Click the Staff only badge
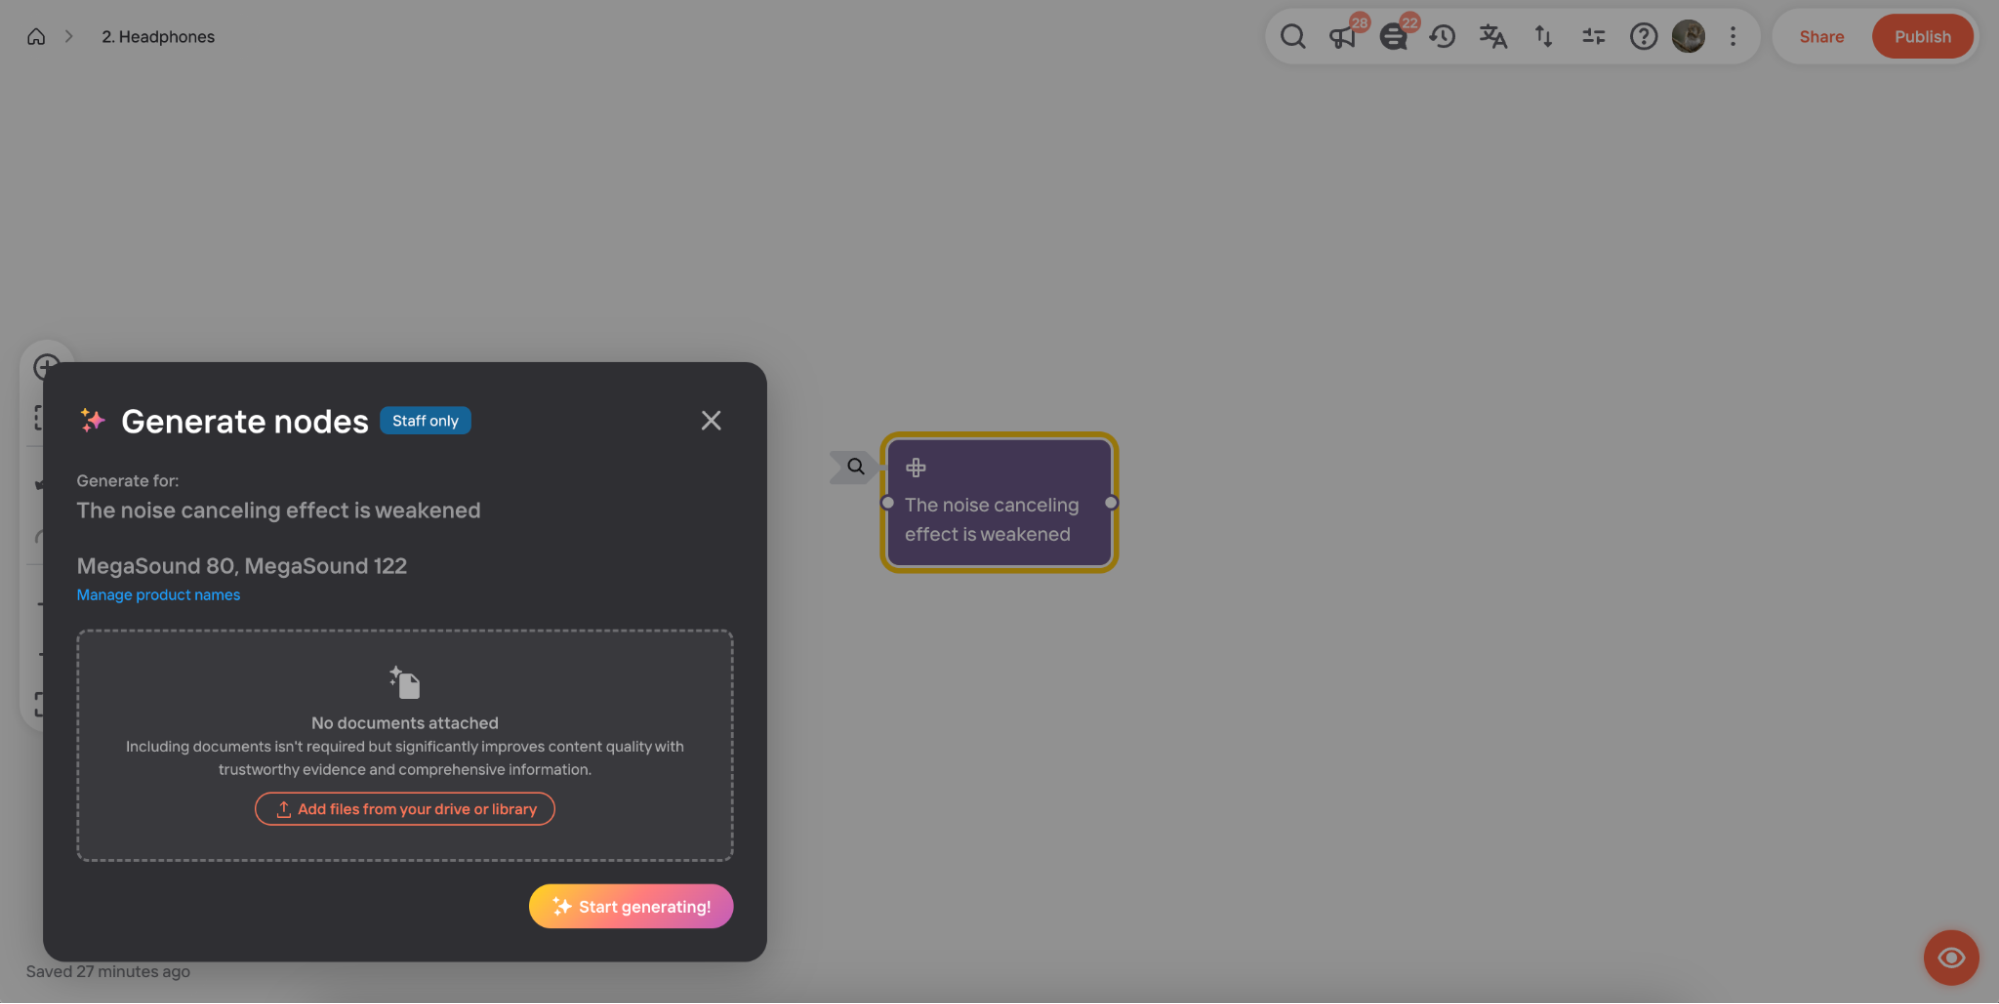Screen dimensions: 1999x1004 coord(425,421)
